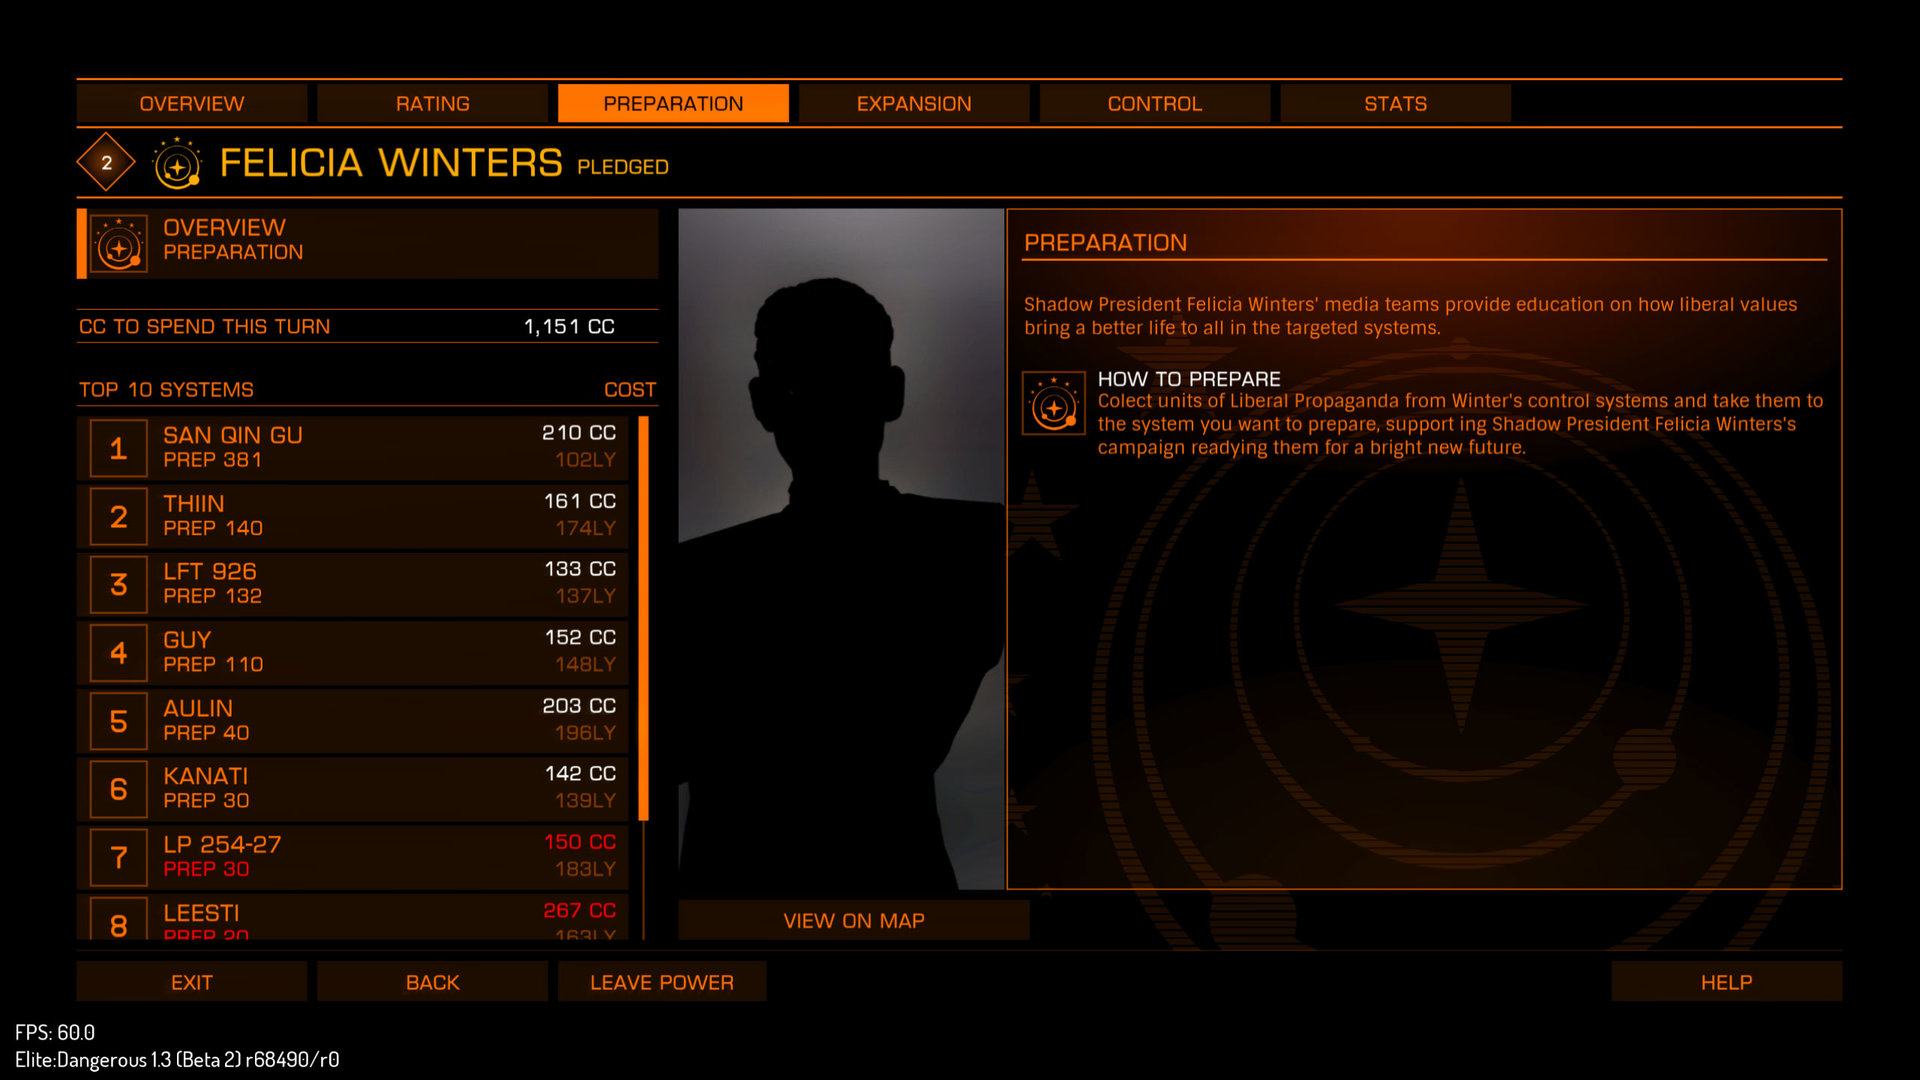
Task: Switch to the Expansion tab
Action: (914, 103)
